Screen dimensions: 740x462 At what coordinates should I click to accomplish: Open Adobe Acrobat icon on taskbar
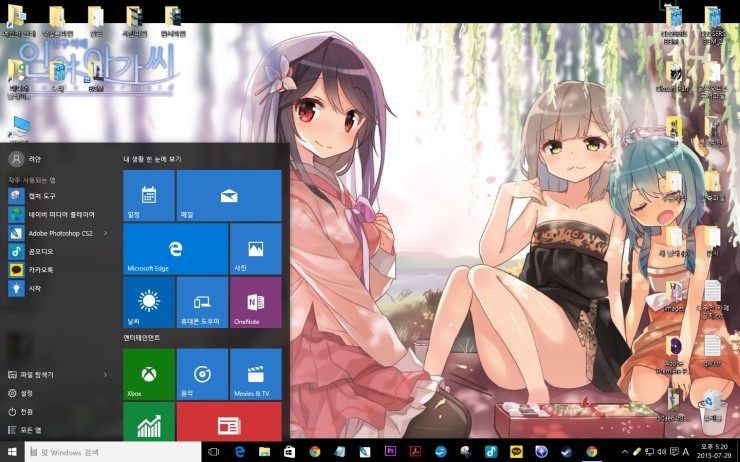[x=415, y=452]
